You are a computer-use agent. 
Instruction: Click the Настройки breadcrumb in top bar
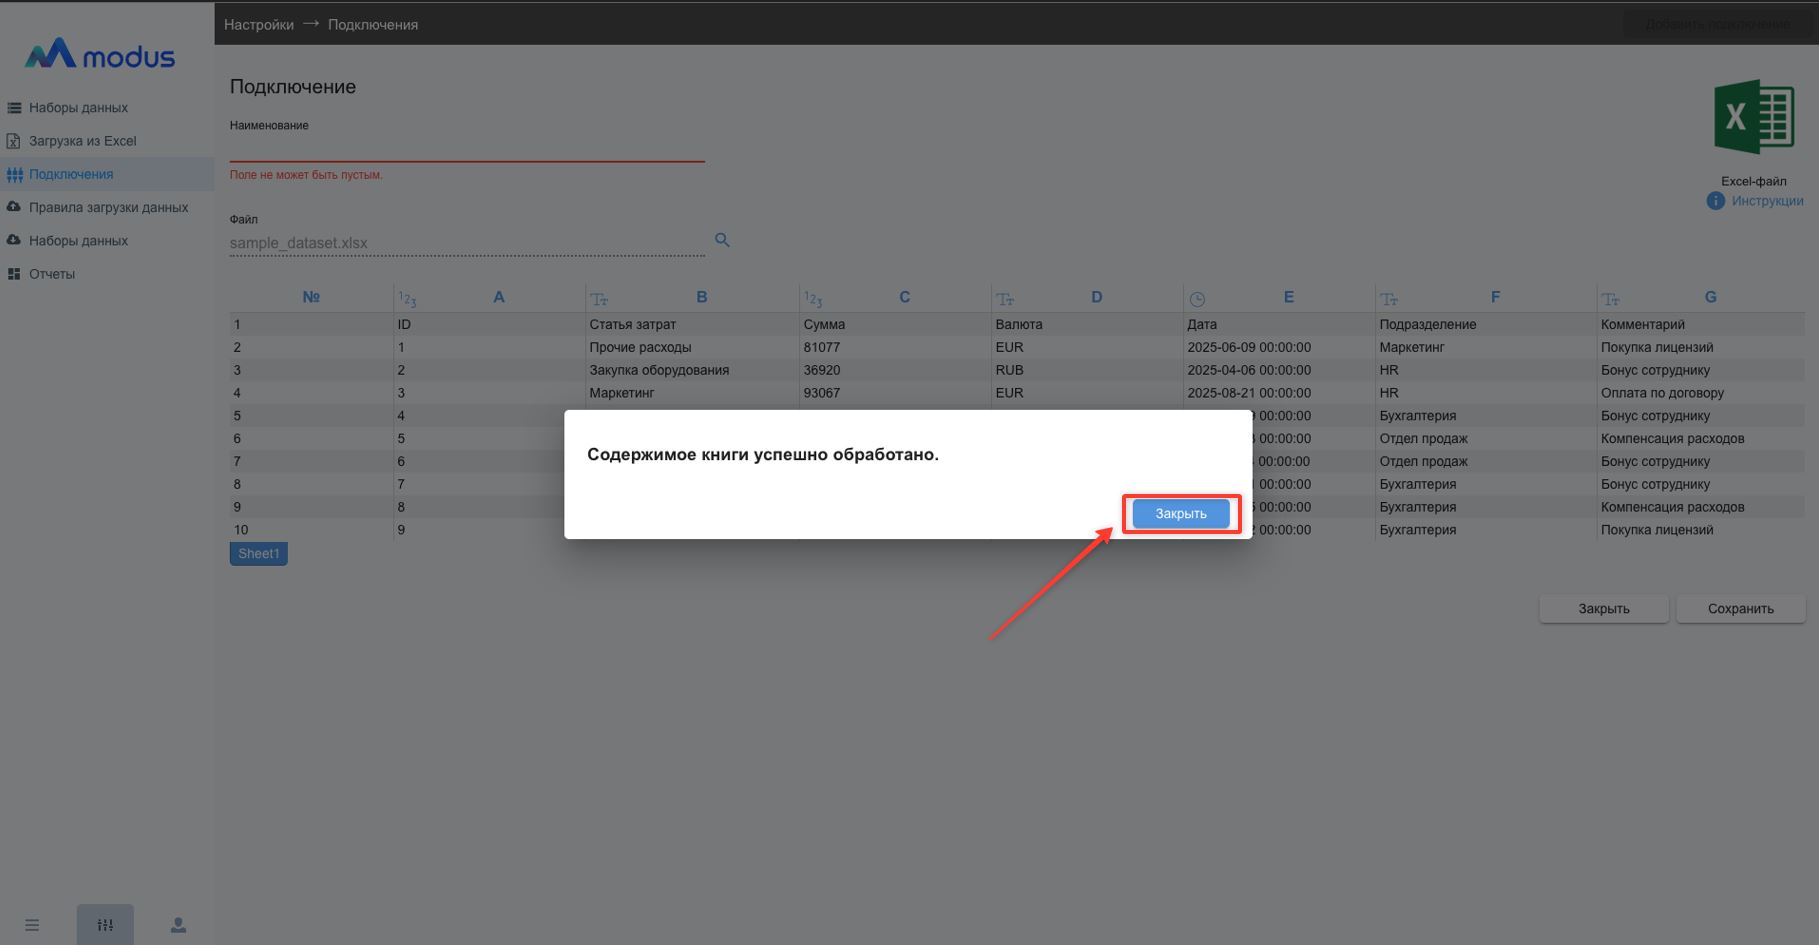(x=259, y=24)
